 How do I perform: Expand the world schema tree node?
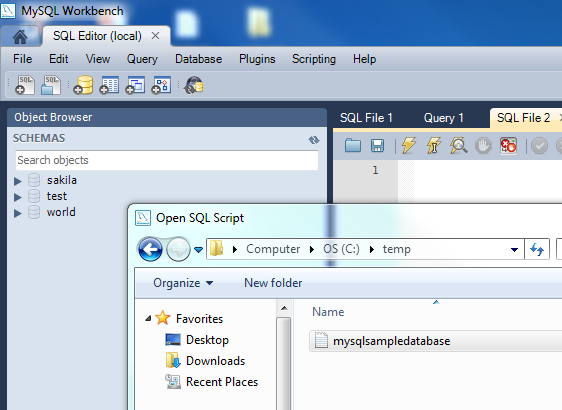[18, 213]
